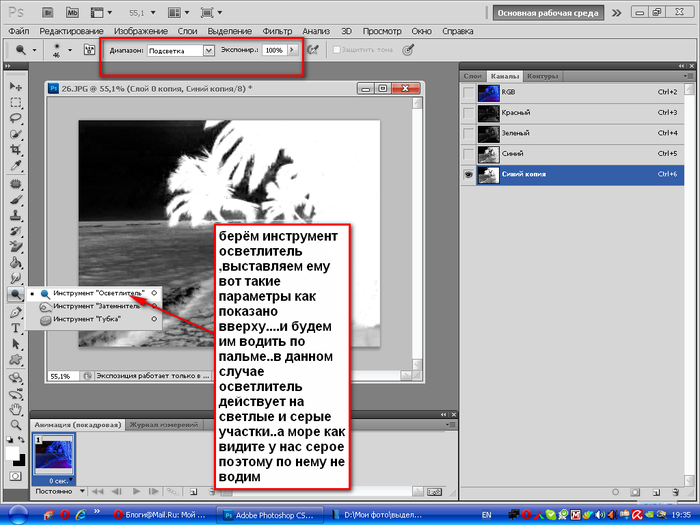This screenshot has width=700, height=525.
Task: Open the Изображение menu
Action: point(141,31)
